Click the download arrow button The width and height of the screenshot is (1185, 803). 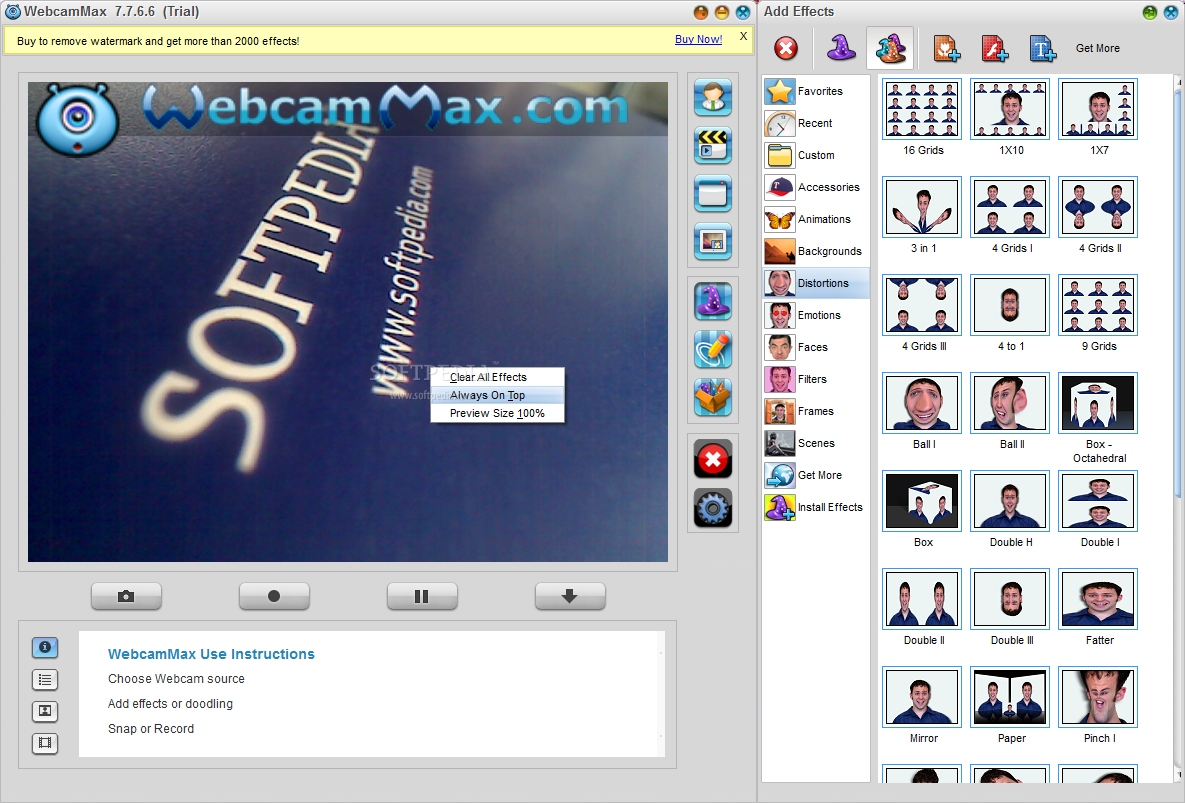(x=570, y=596)
